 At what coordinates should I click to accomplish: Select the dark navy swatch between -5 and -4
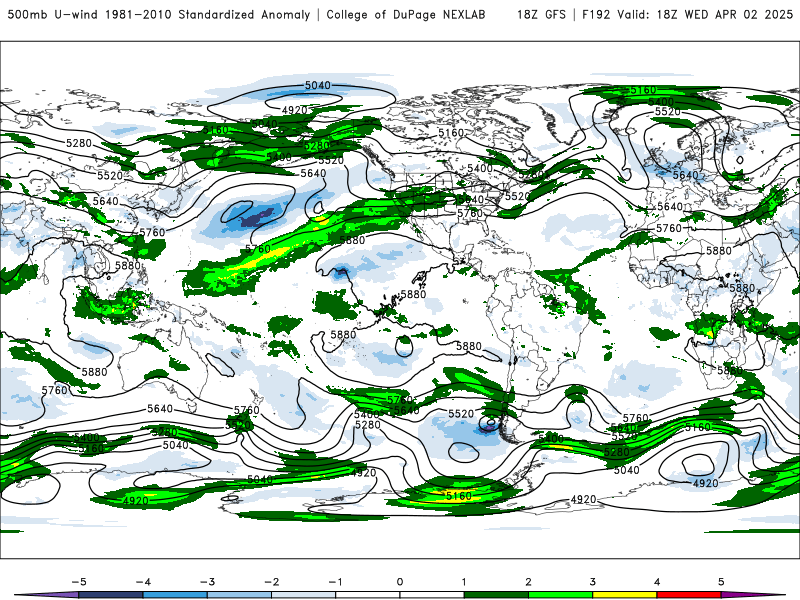click(x=111, y=595)
